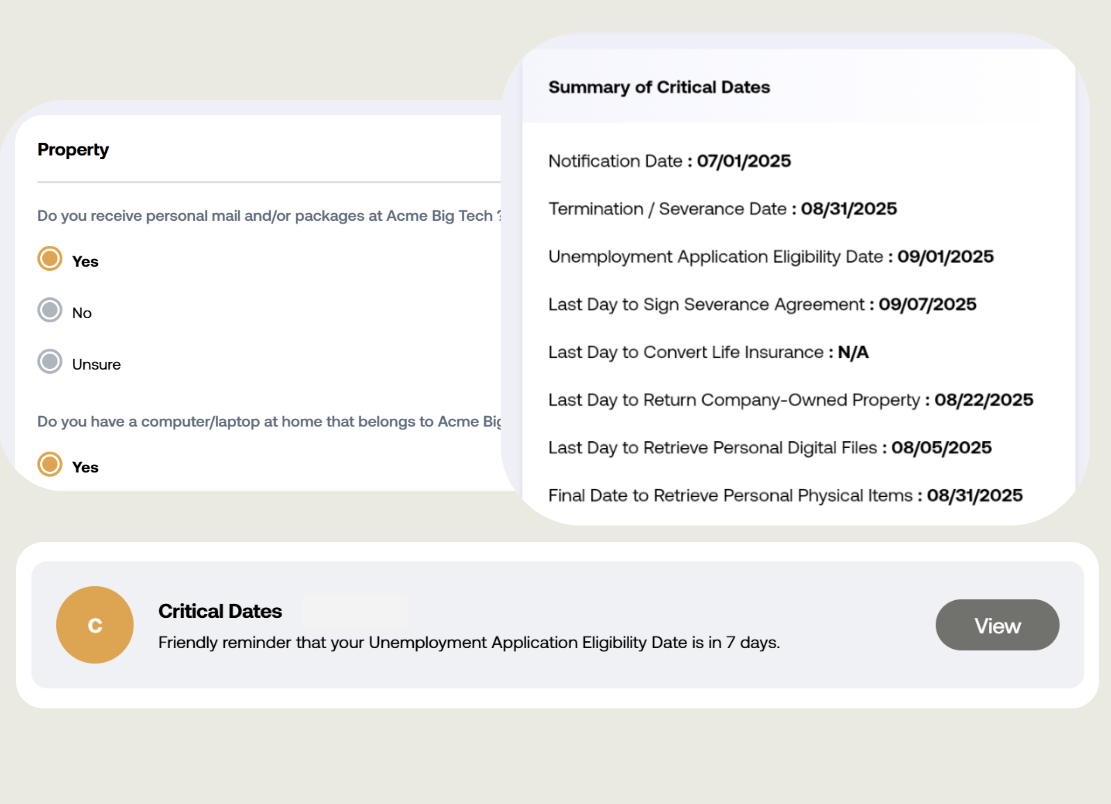Viewport: 1111px width, 804px height.
Task: Choose the No radio option
Action: tap(50, 310)
